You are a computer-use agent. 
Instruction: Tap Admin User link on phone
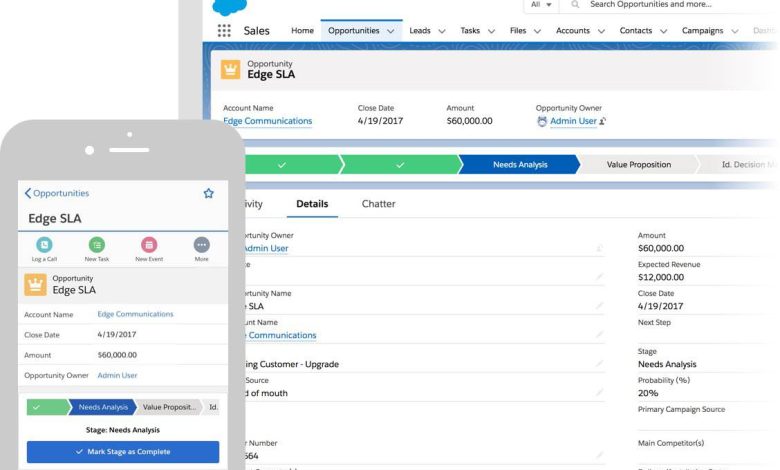coord(117,376)
